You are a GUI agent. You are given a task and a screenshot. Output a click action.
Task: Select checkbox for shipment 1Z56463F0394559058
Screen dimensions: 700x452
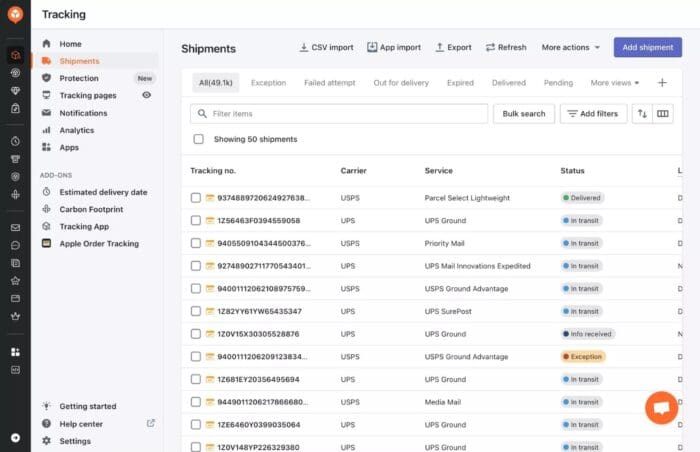[x=196, y=220]
